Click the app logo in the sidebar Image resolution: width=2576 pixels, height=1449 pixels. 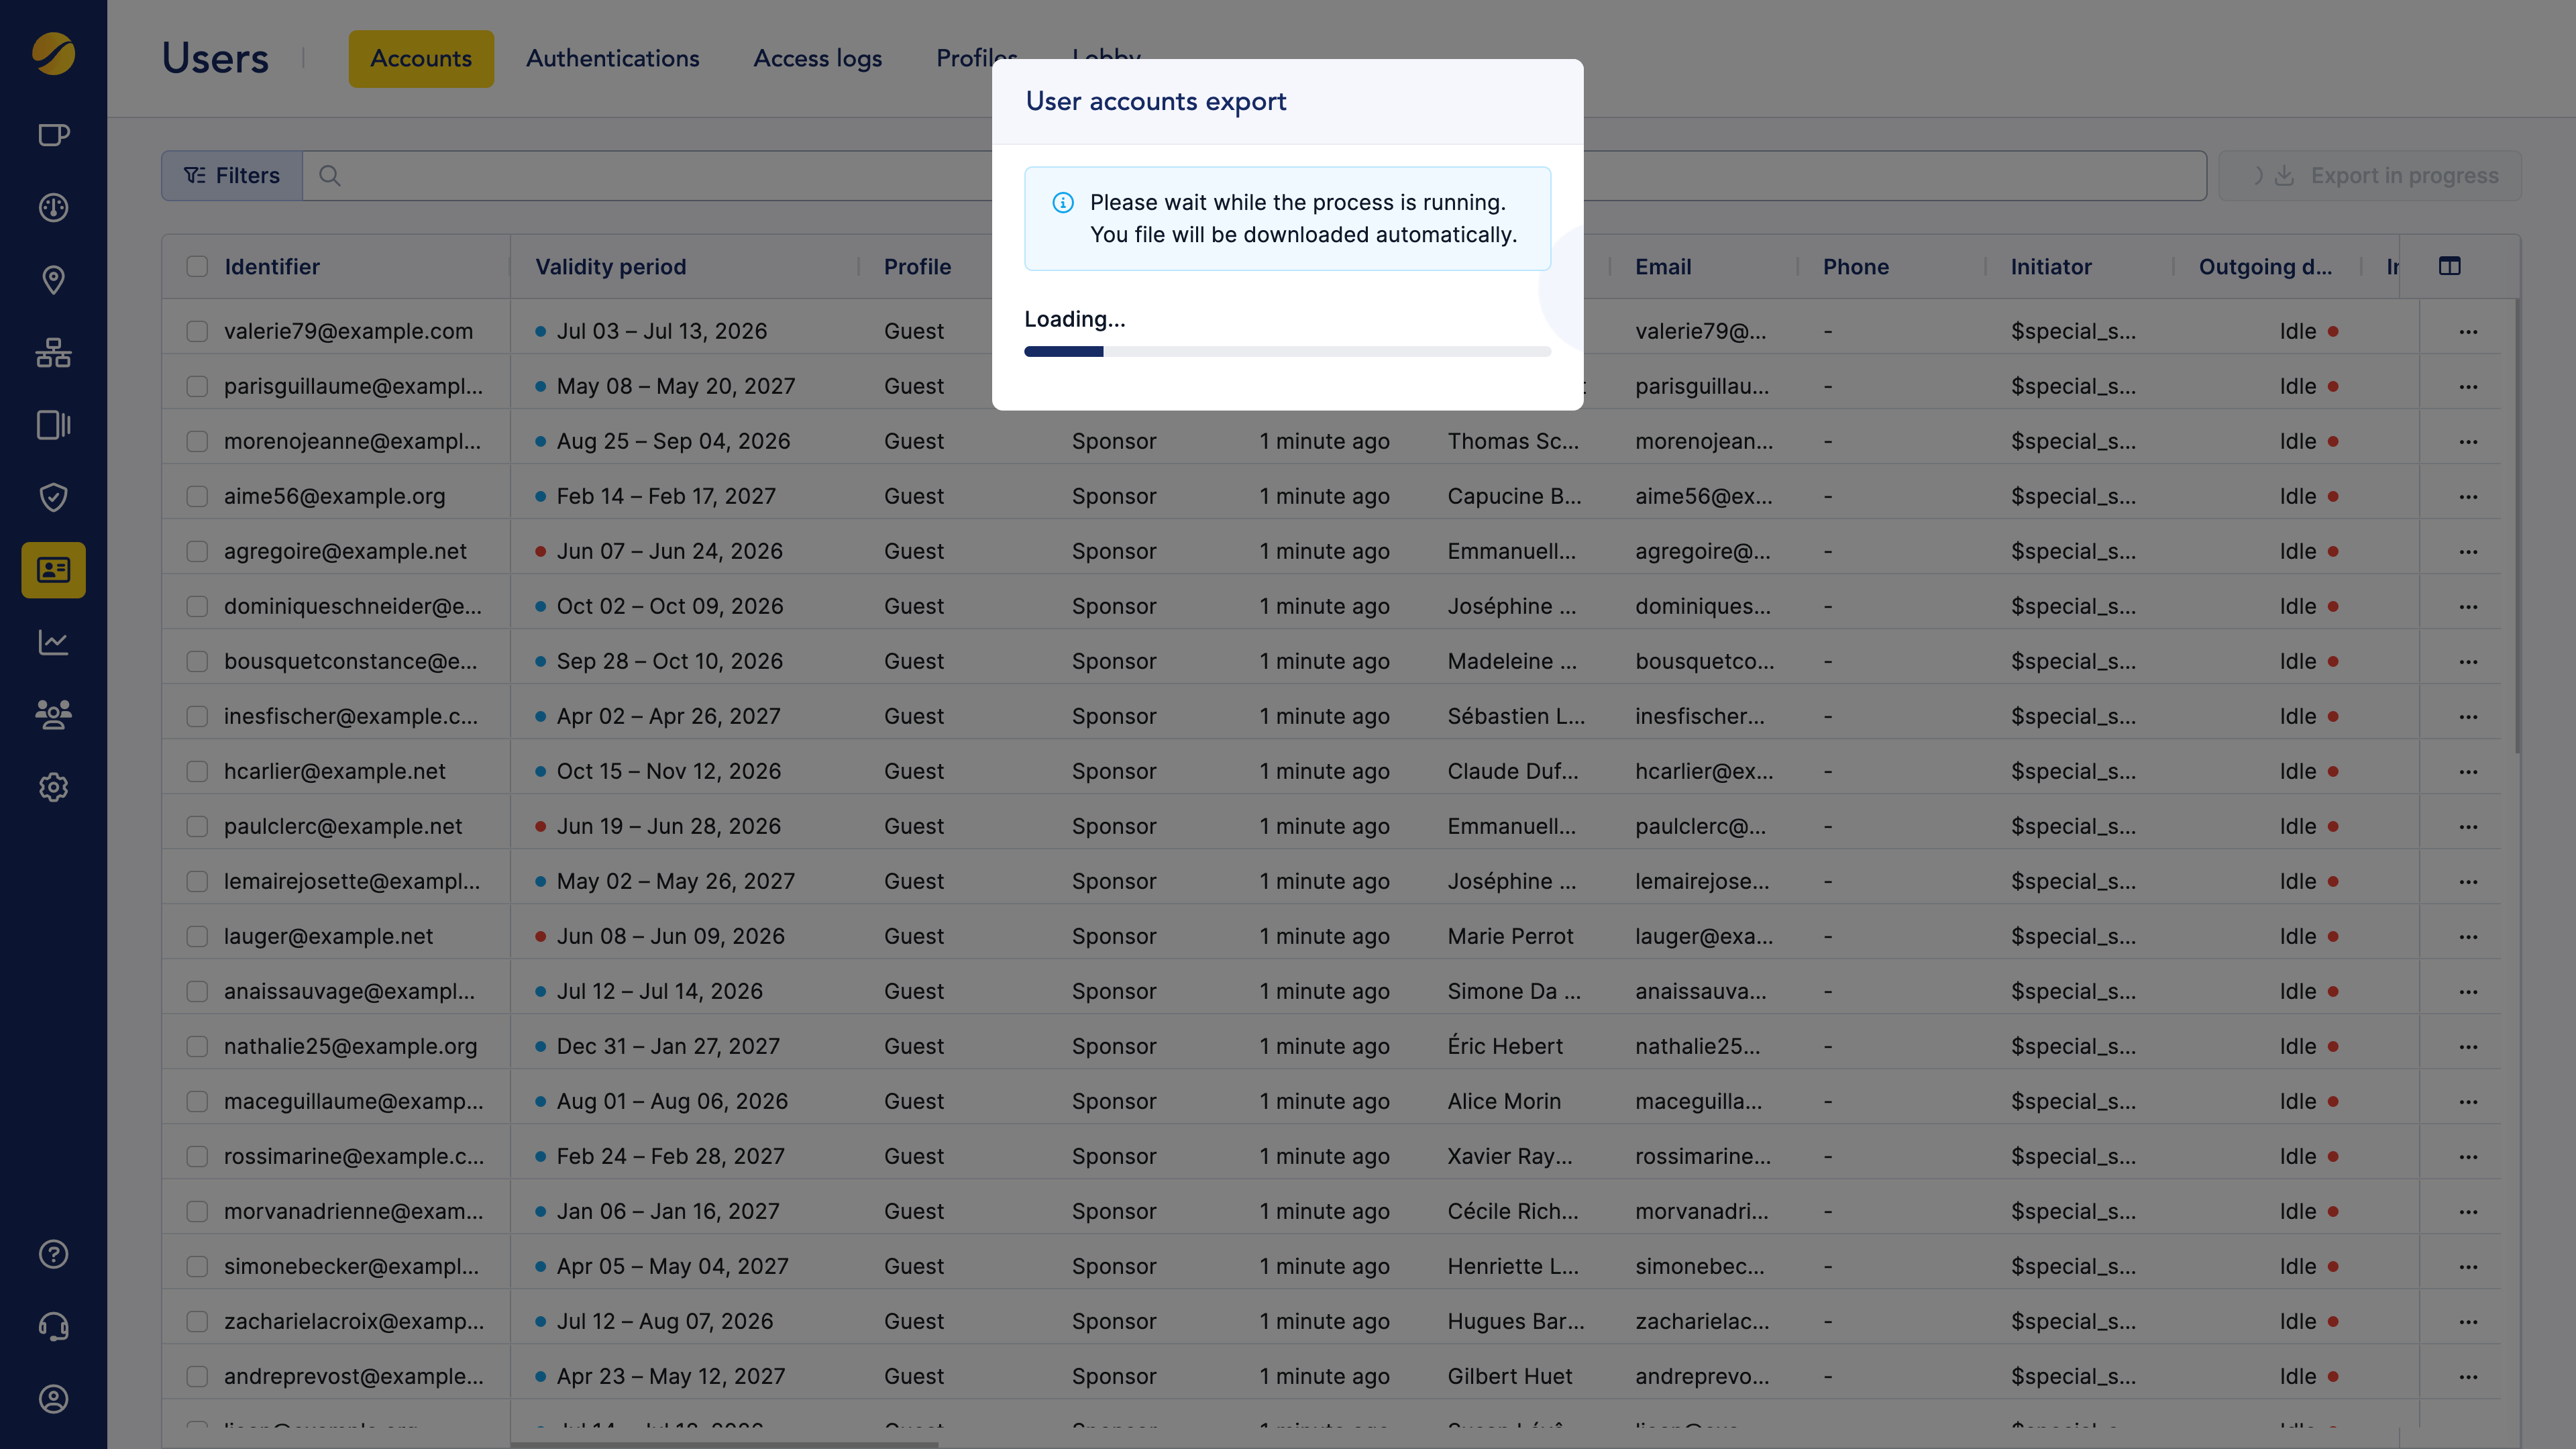click(x=53, y=54)
